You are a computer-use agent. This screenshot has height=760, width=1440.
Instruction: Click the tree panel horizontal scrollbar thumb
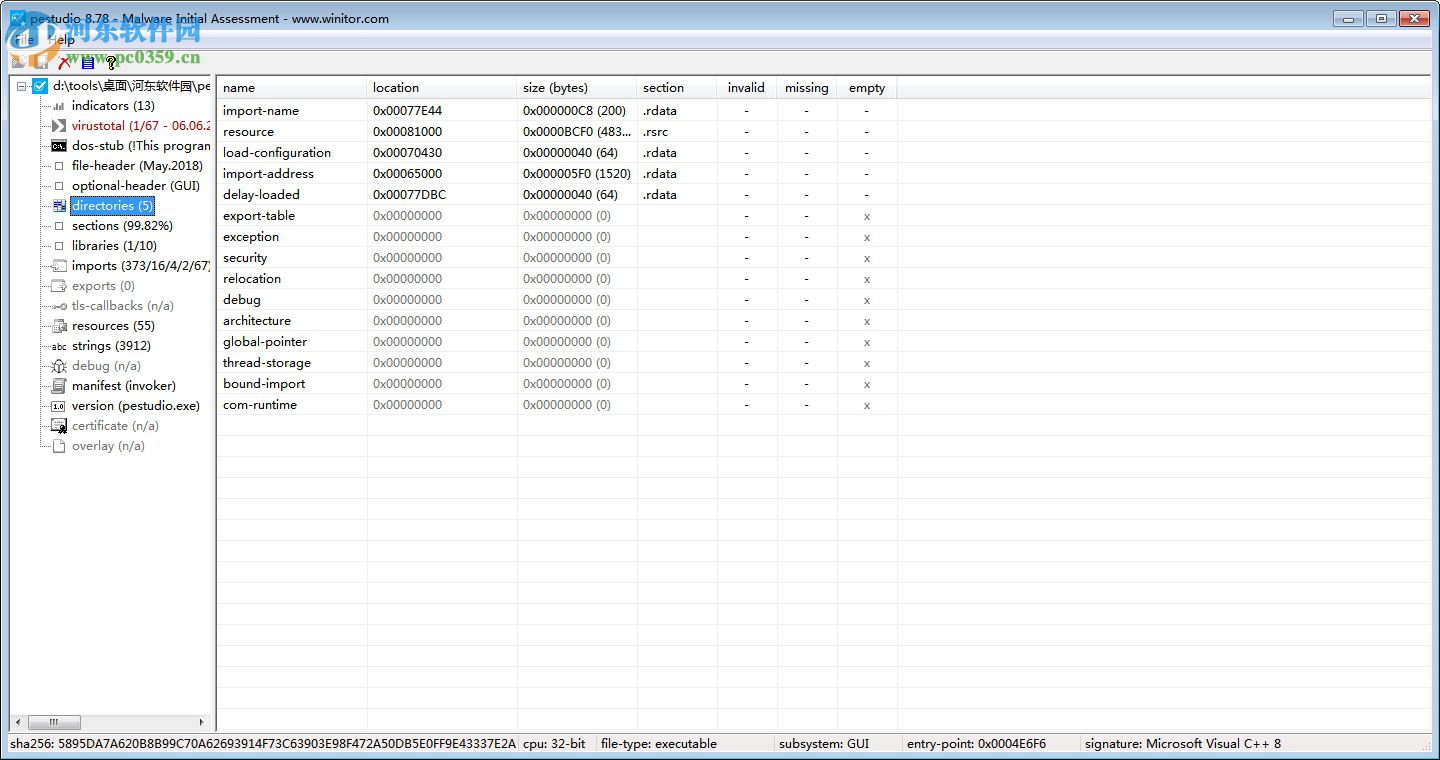54,722
